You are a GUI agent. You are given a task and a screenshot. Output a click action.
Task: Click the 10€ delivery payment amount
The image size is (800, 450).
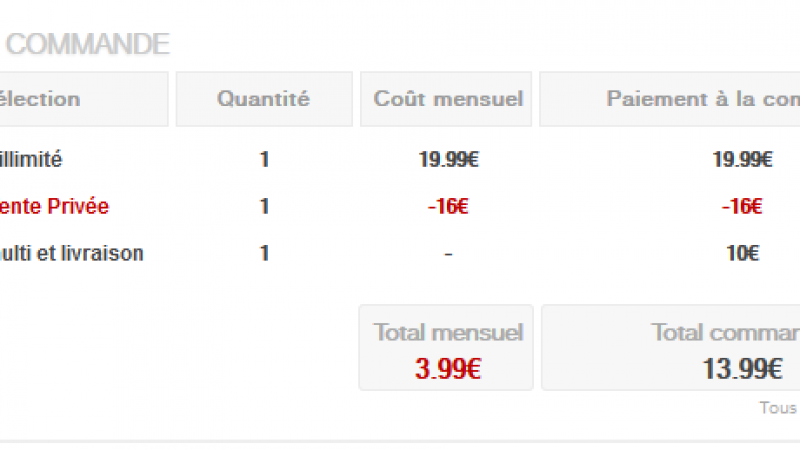(741, 254)
